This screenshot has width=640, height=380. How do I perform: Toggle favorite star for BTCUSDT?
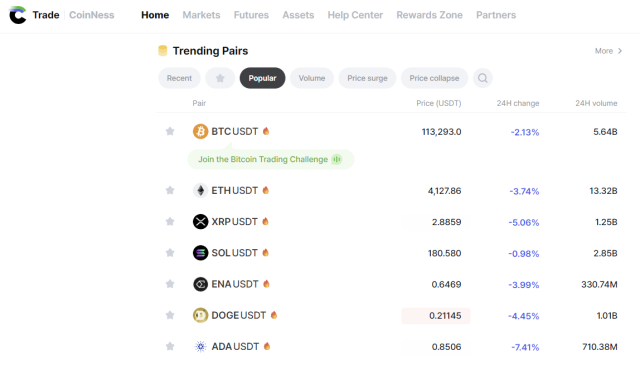point(170,131)
